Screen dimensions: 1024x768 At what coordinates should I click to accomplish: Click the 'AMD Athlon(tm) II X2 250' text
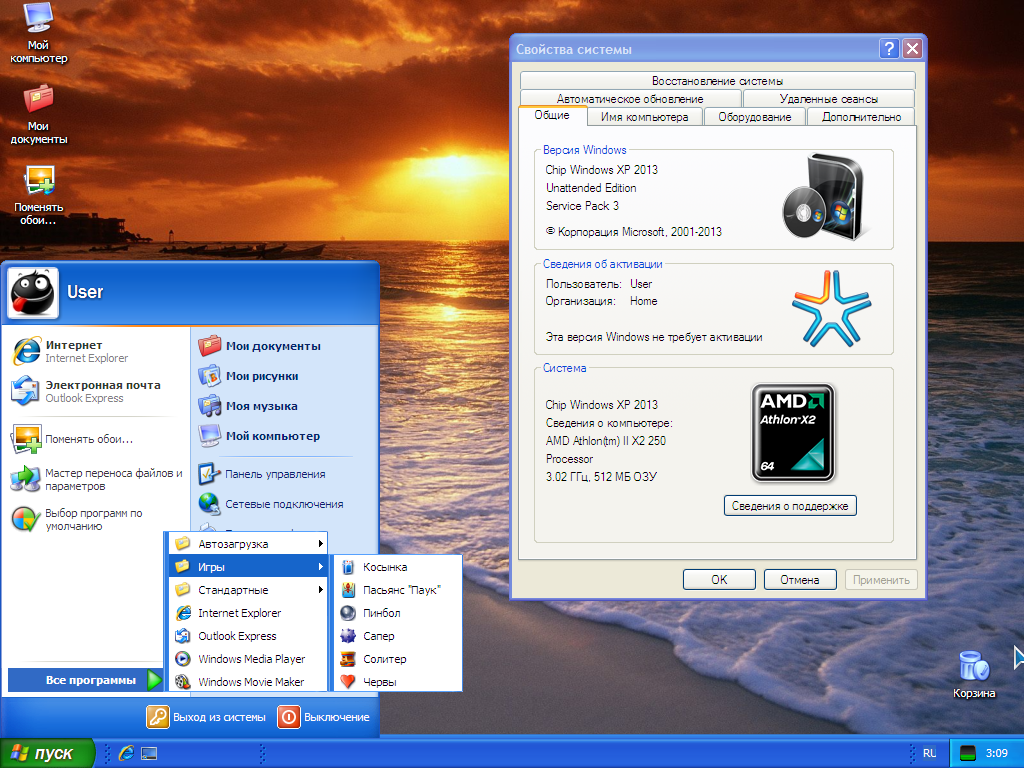click(x=606, y=441)
